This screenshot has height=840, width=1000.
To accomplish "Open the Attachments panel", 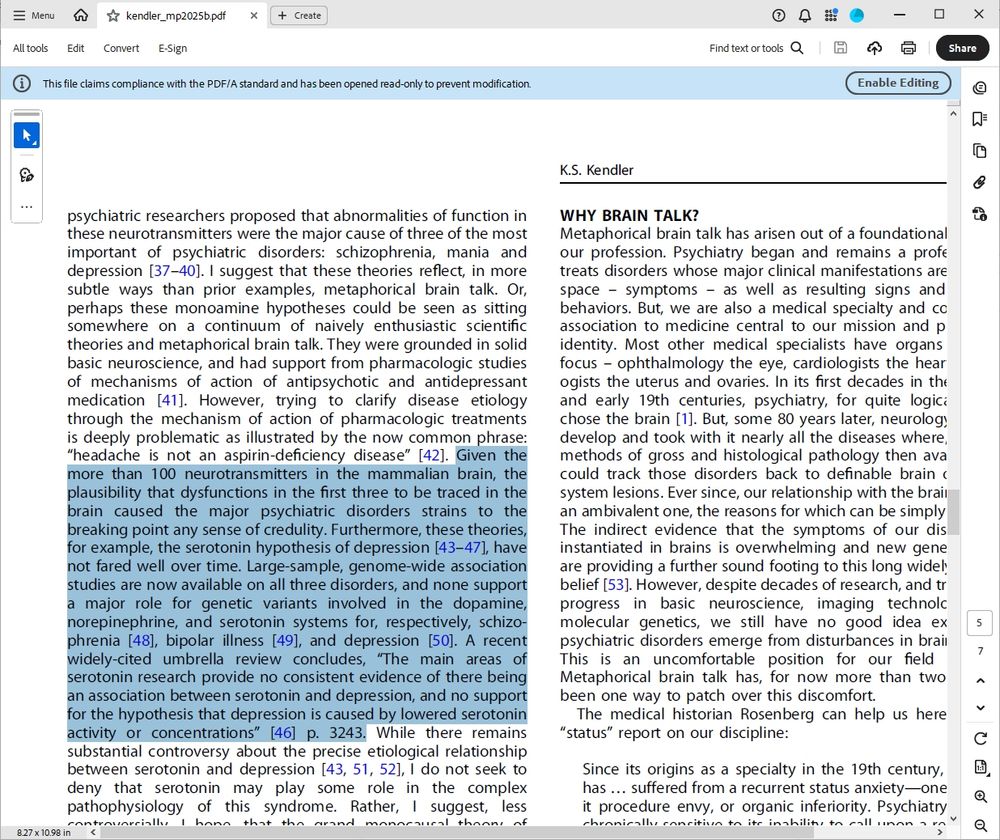I will click(x=980, y=182).
